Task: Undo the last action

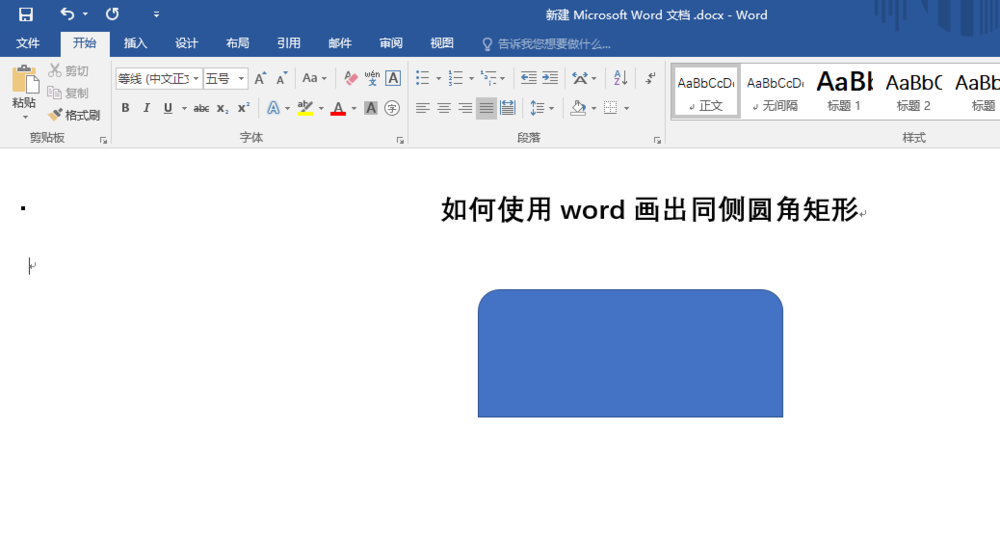Action: [x=67, y=14]
